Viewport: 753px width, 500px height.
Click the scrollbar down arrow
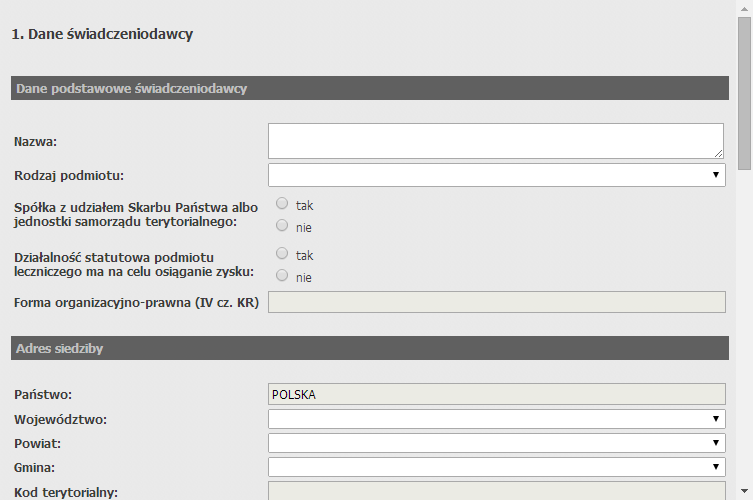(744, 491)
